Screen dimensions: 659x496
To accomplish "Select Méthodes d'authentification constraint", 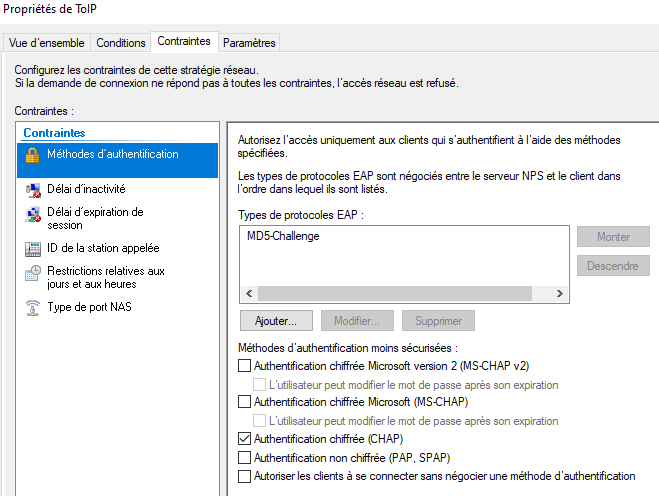I will click(117, 160).
